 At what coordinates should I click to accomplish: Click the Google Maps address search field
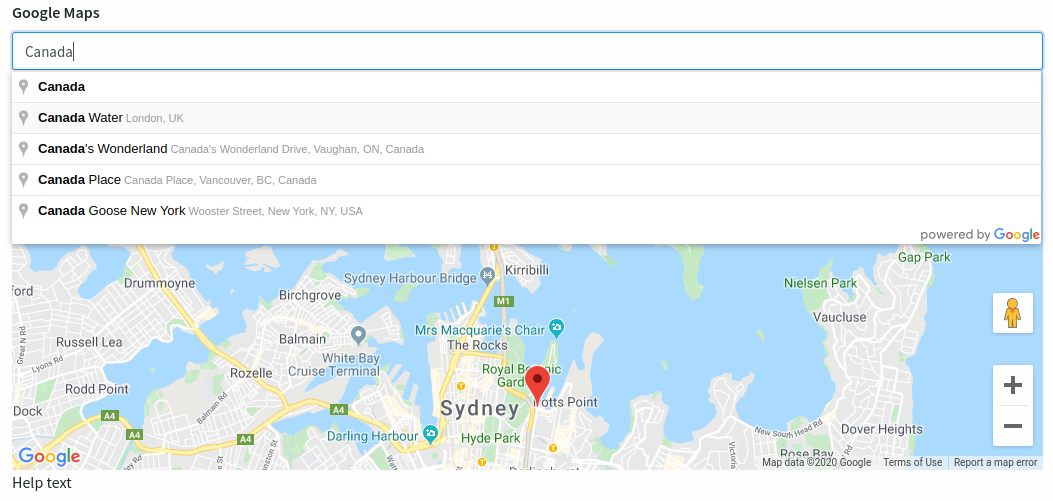527,51
